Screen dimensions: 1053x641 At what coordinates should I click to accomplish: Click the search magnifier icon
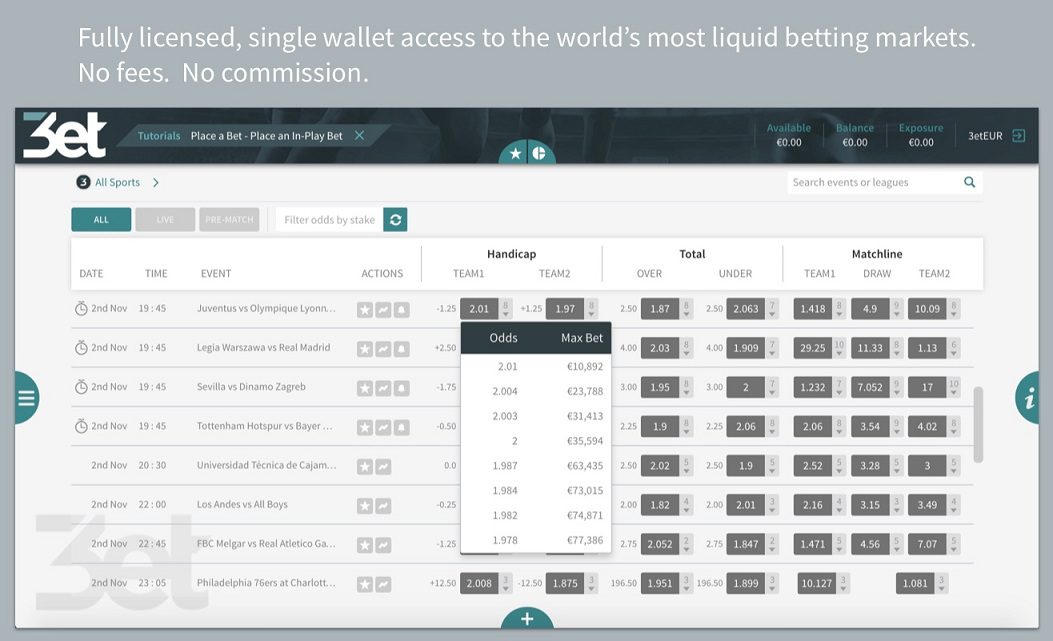pos(969,182)
